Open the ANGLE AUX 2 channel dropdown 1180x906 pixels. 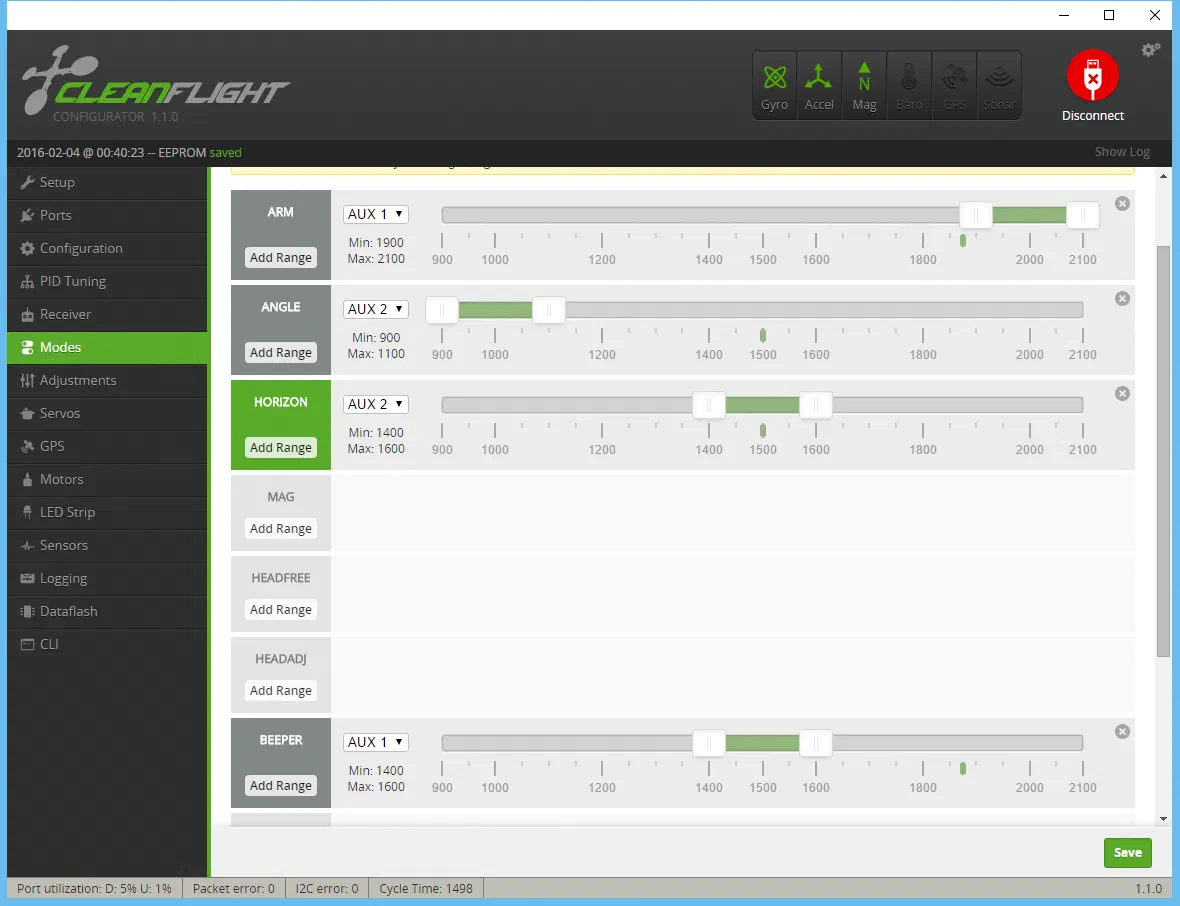pos(376,309)
